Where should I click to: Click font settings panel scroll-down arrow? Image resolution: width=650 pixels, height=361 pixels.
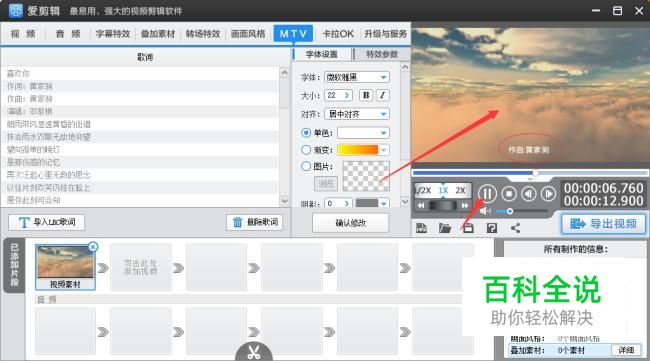405,201
